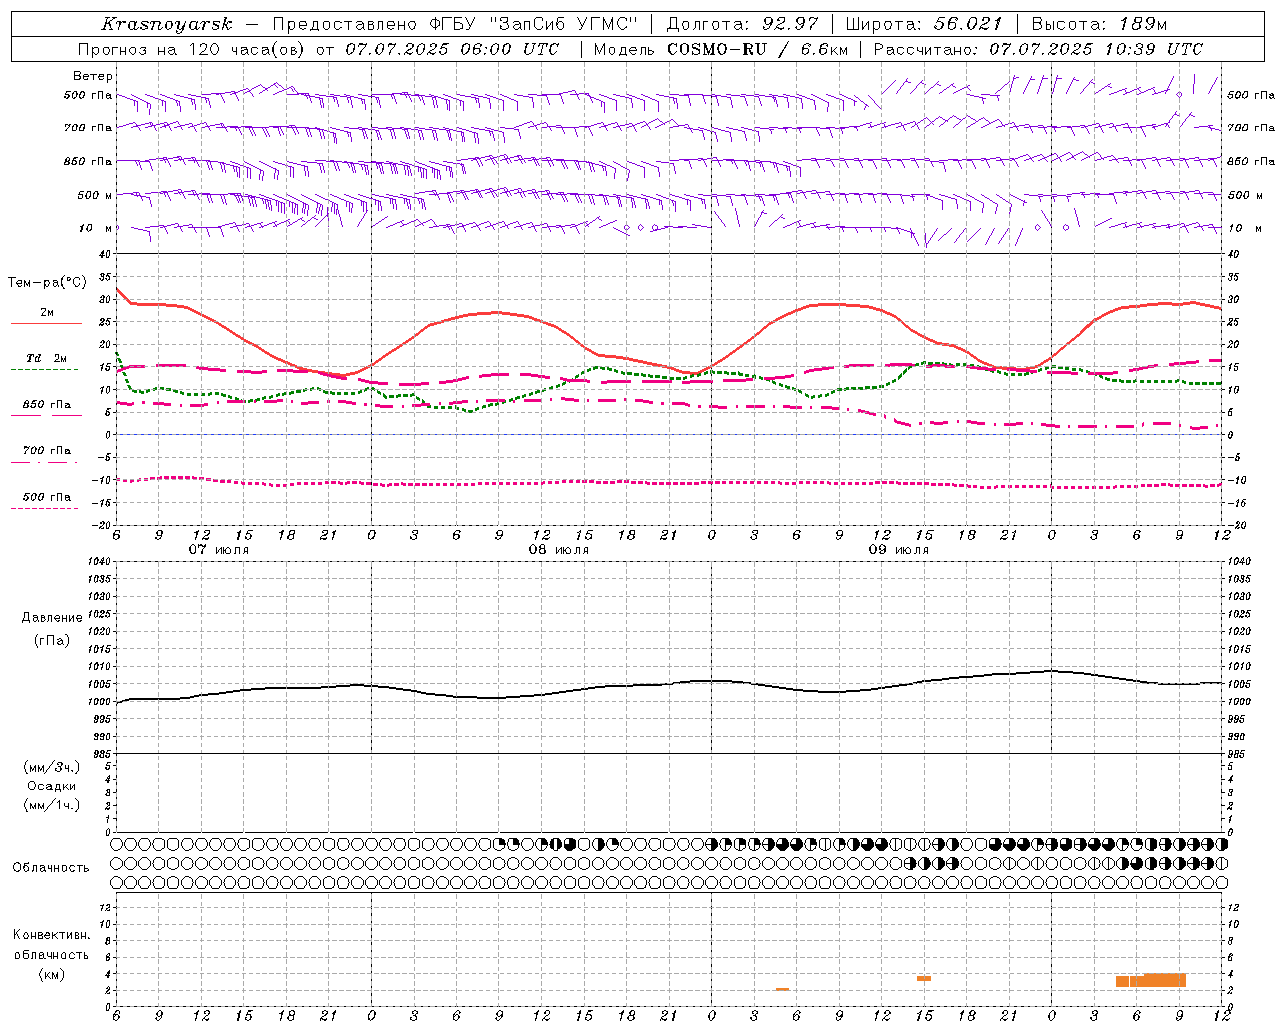Click dashed line sample under 'Td 2м' legend
1280x1024 pixels.
(x=44, y=370)
